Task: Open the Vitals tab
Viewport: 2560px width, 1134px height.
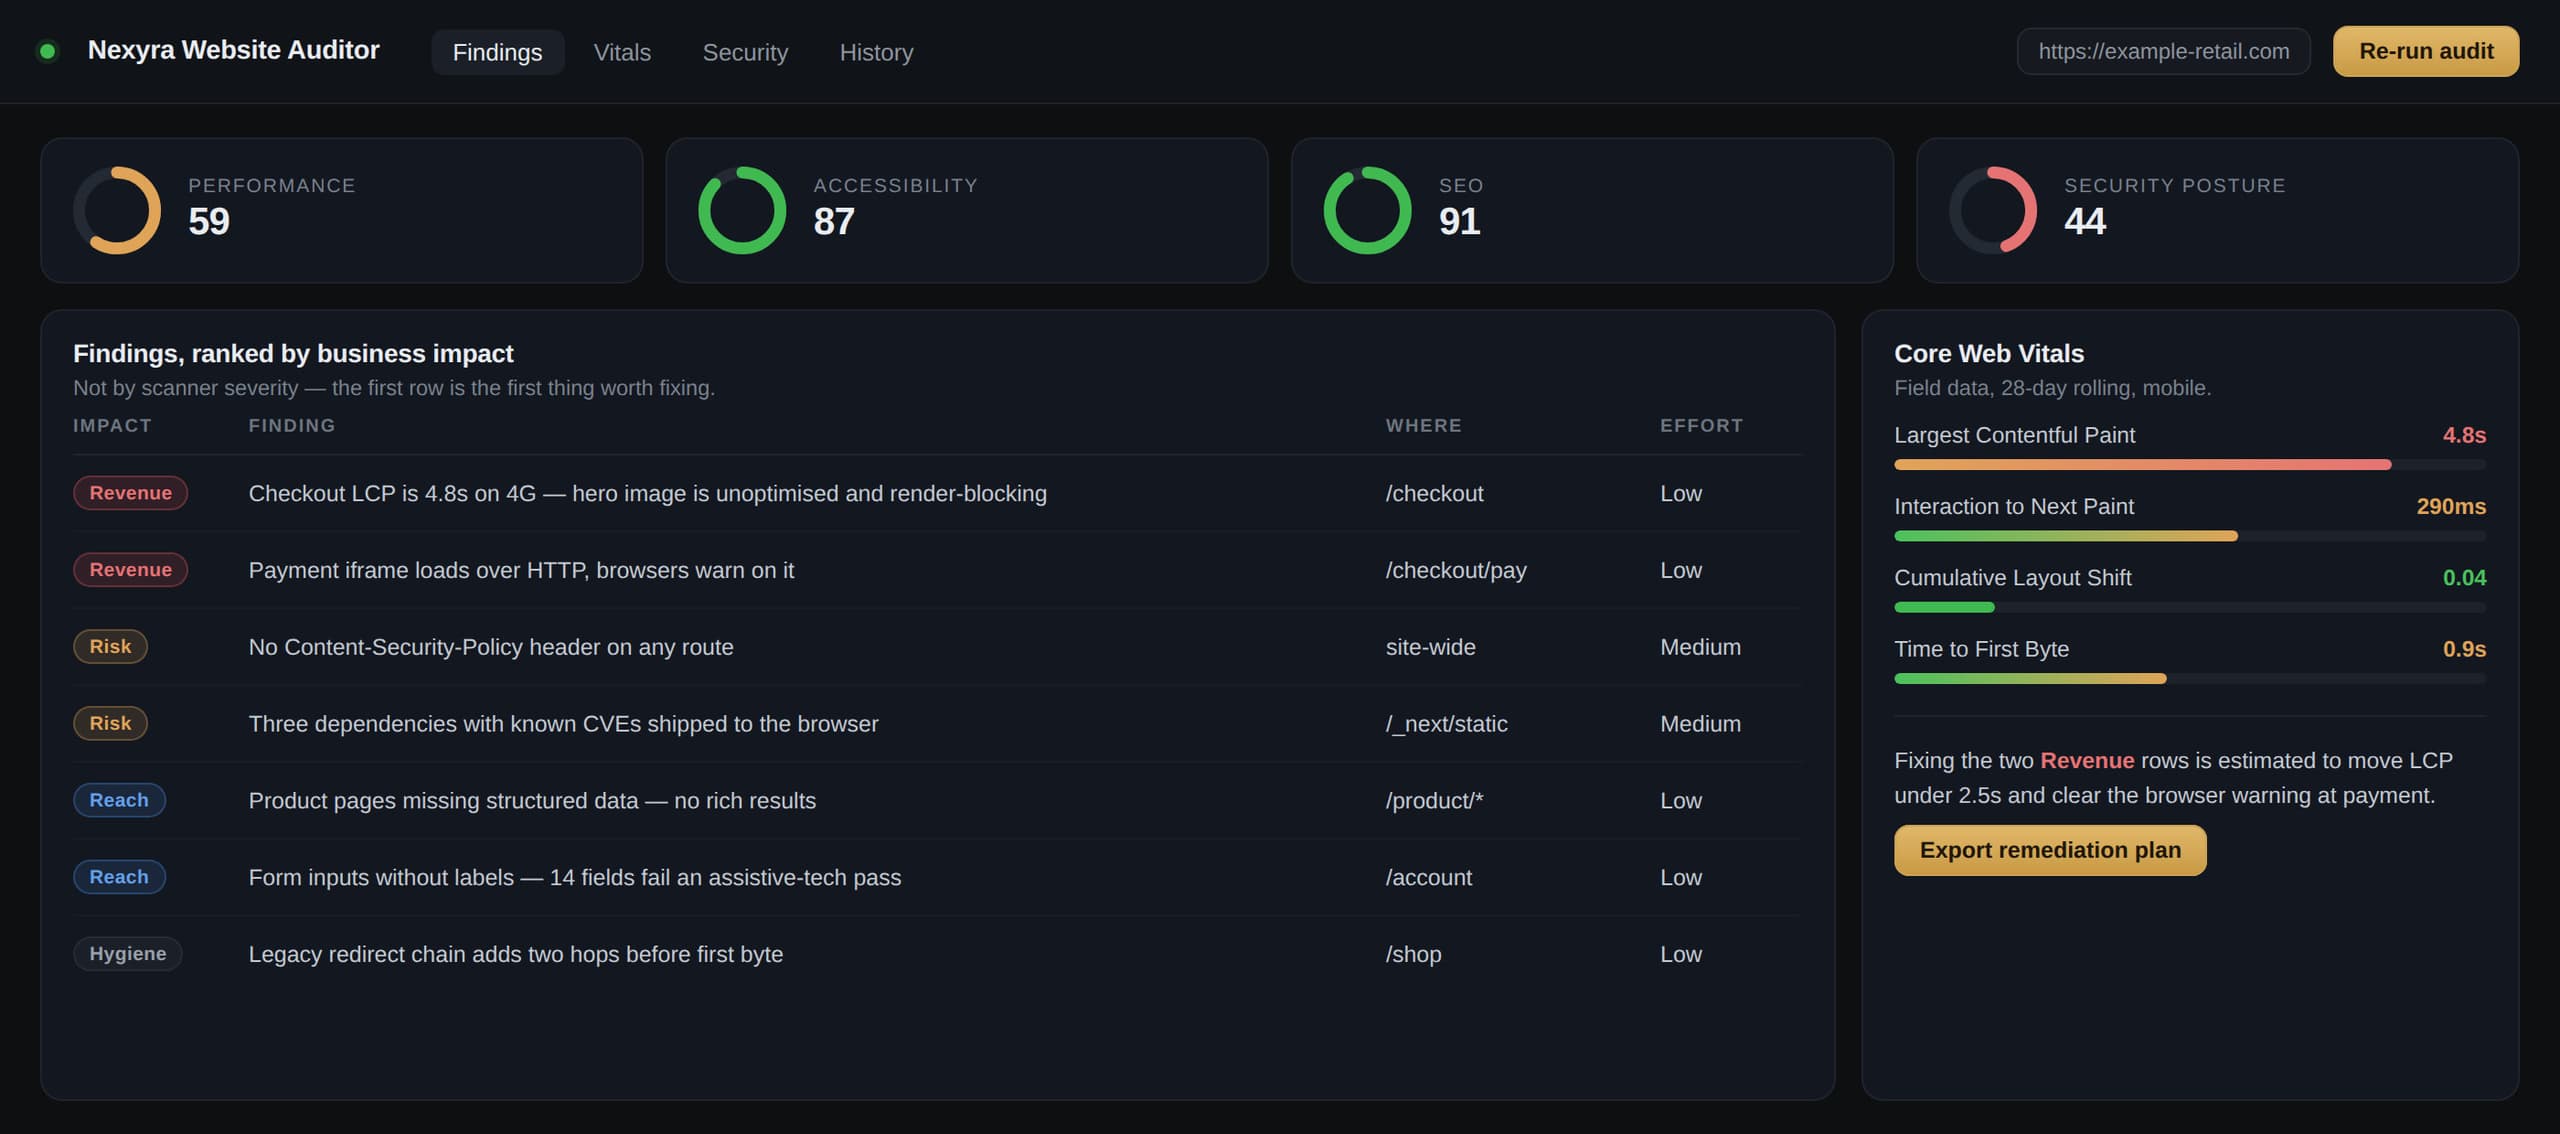Action: point(622,52)
